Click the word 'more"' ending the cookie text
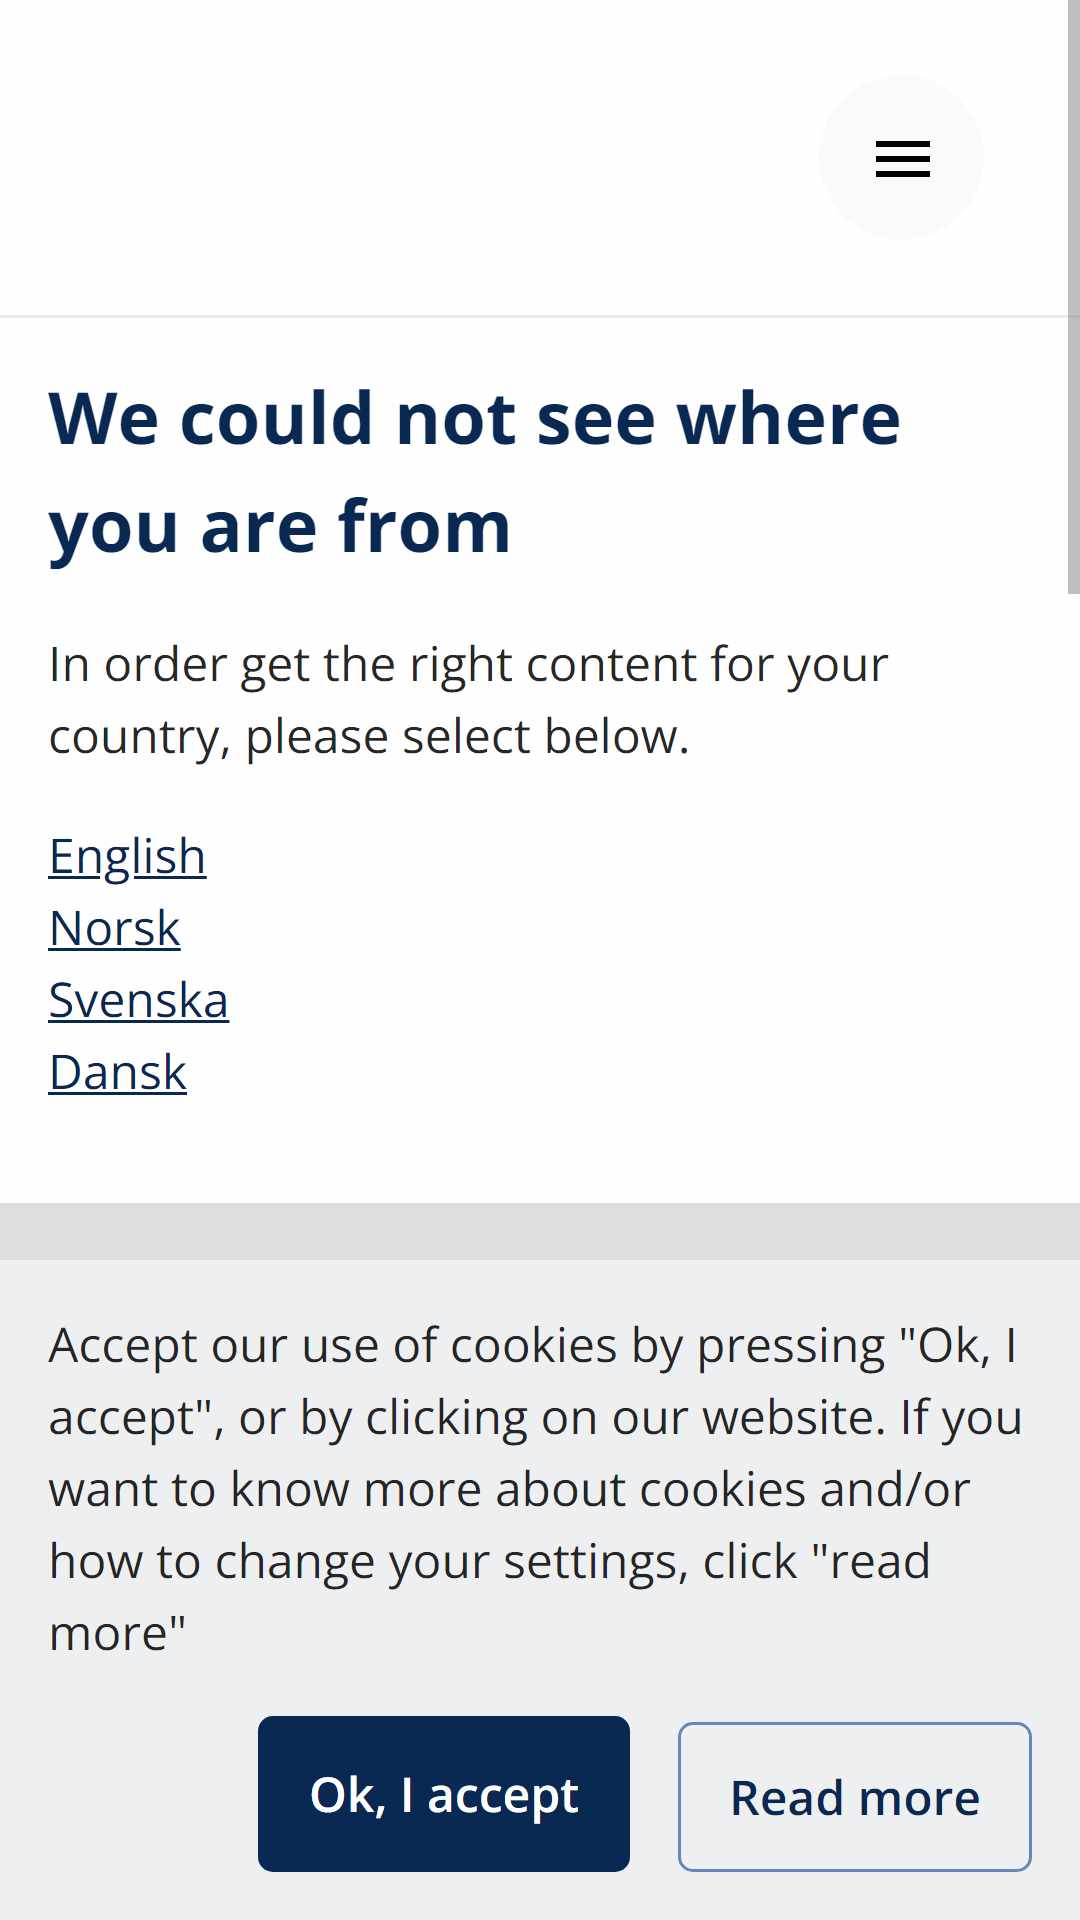 117,1634
